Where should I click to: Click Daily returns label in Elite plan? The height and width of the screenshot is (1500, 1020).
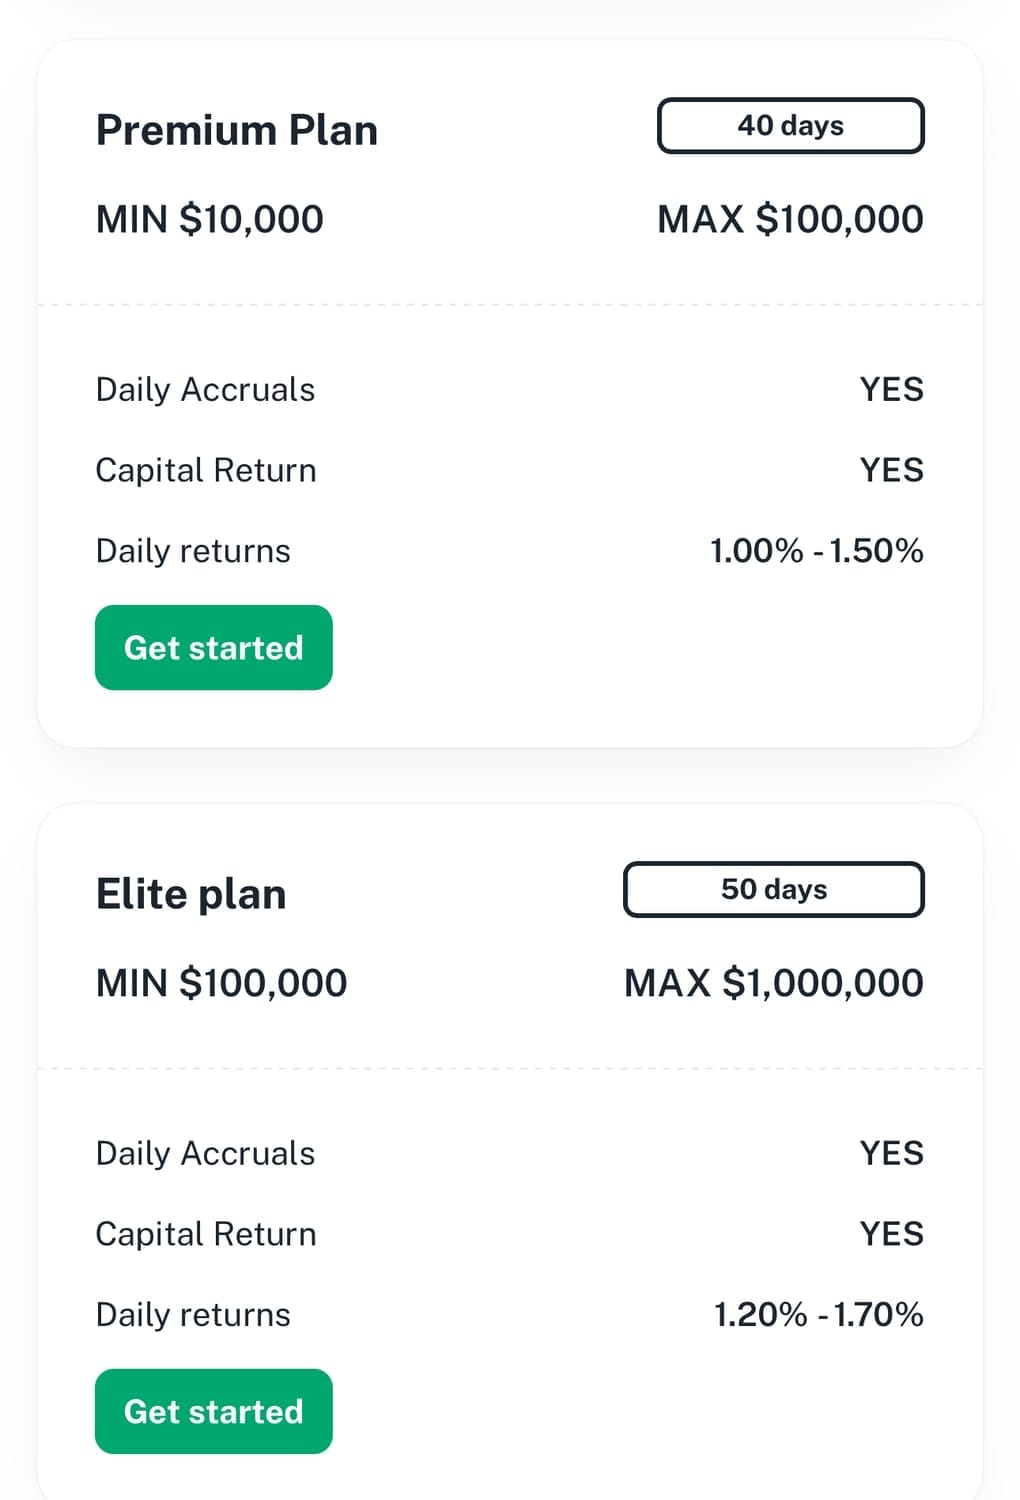coord(193,1315)
